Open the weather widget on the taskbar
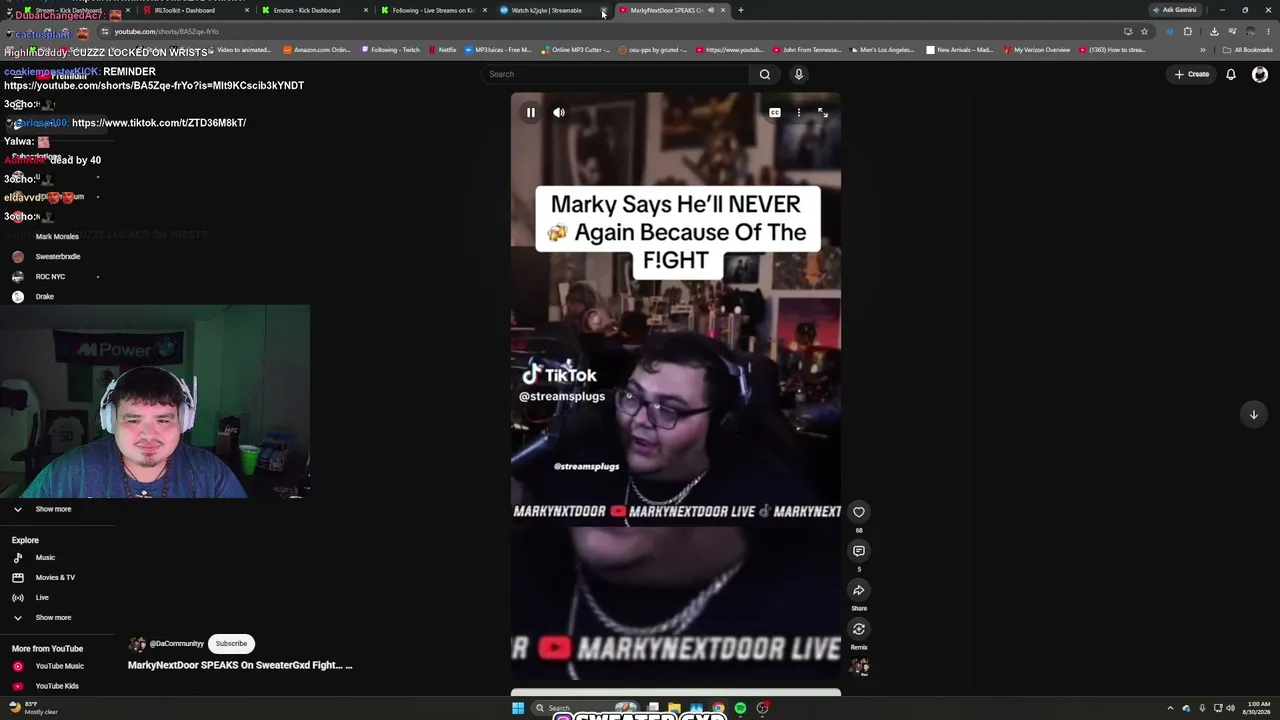This screenshot has width=1280, height=720. click(x=33, y=708)
